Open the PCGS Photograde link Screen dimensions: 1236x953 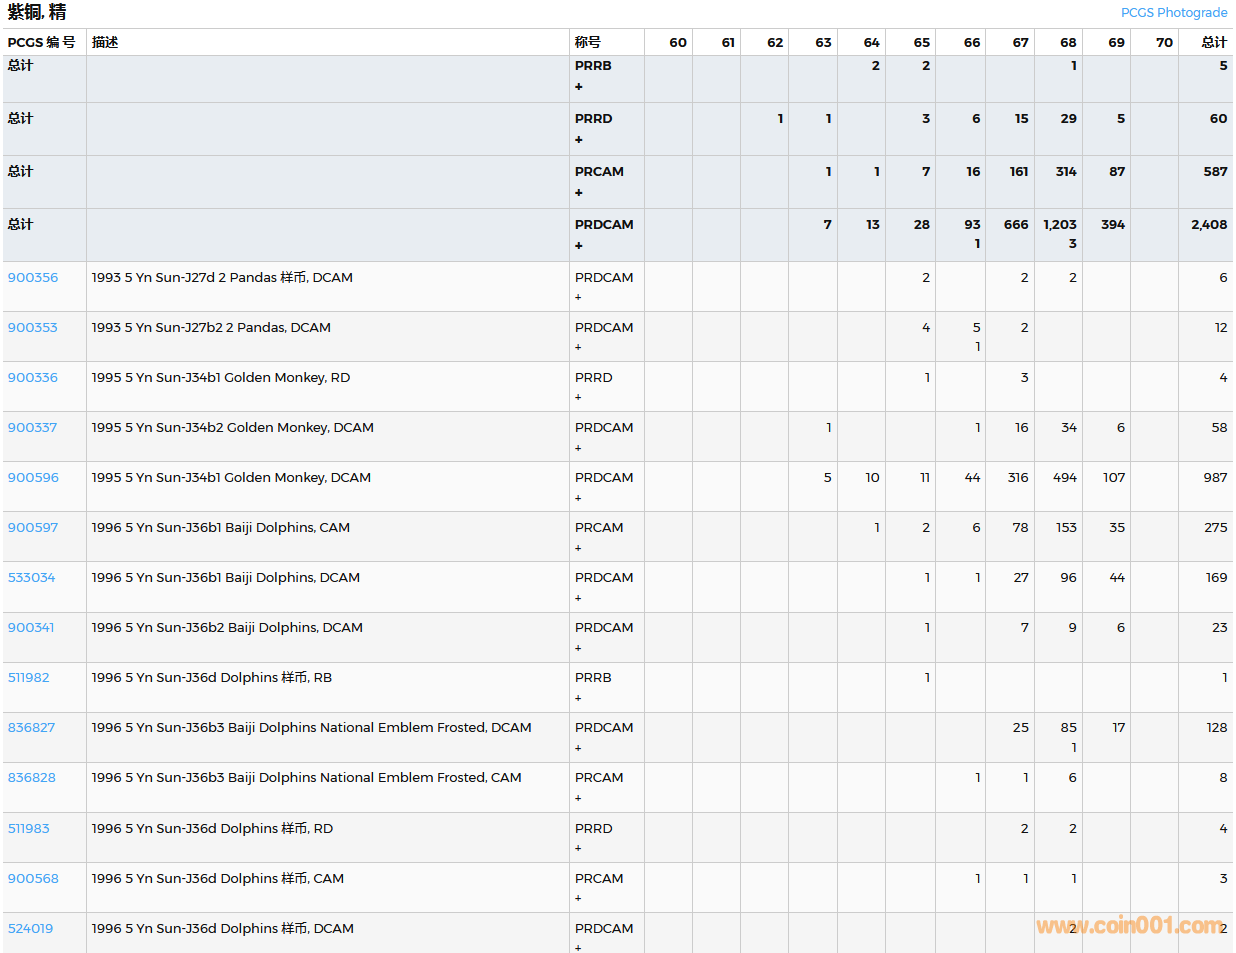(x=1173, y=13)
